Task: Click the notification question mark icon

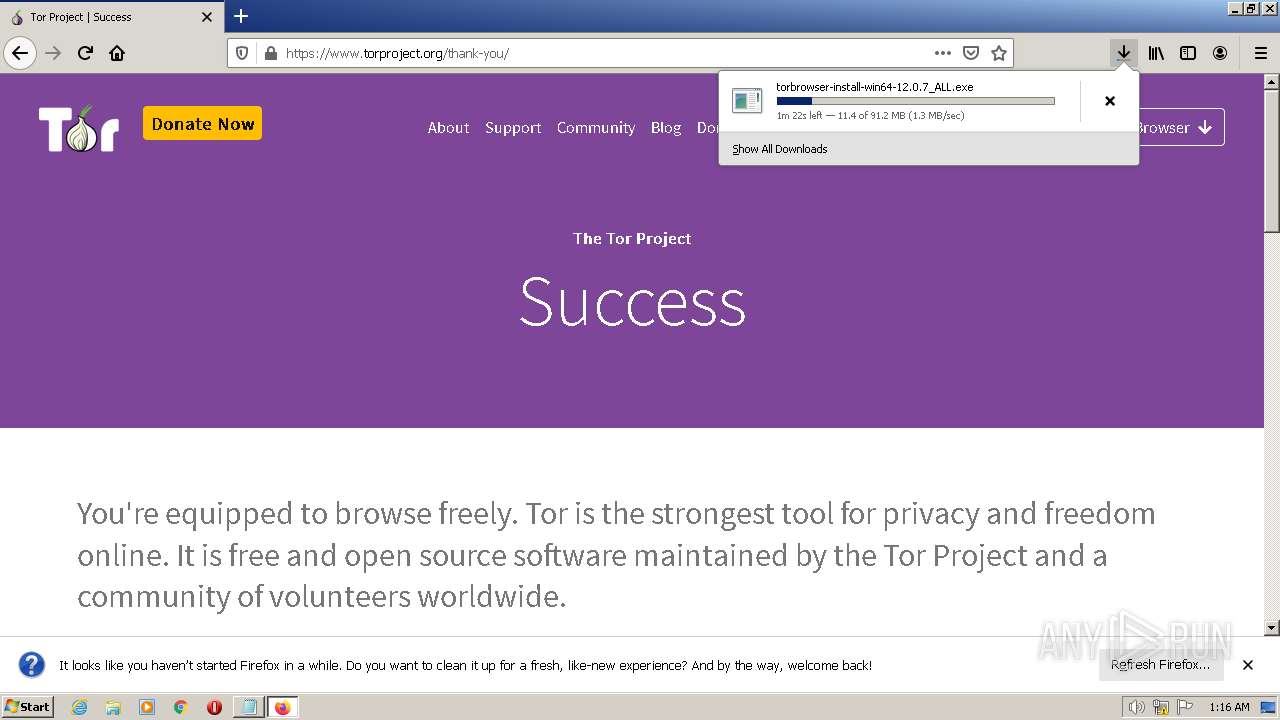Action: click(32, 665)
